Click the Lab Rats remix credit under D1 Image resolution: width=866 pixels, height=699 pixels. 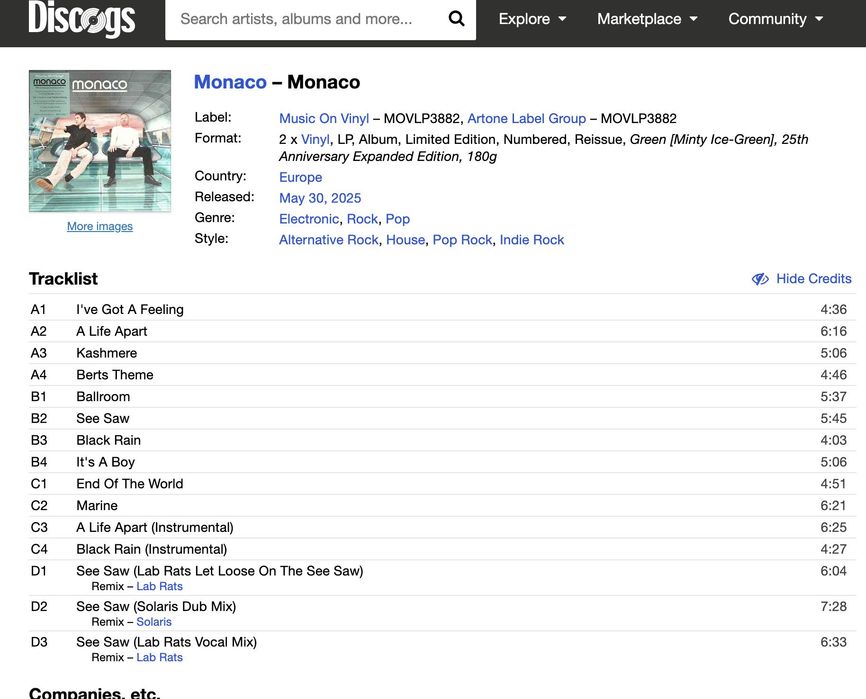(x=160, y=586)
